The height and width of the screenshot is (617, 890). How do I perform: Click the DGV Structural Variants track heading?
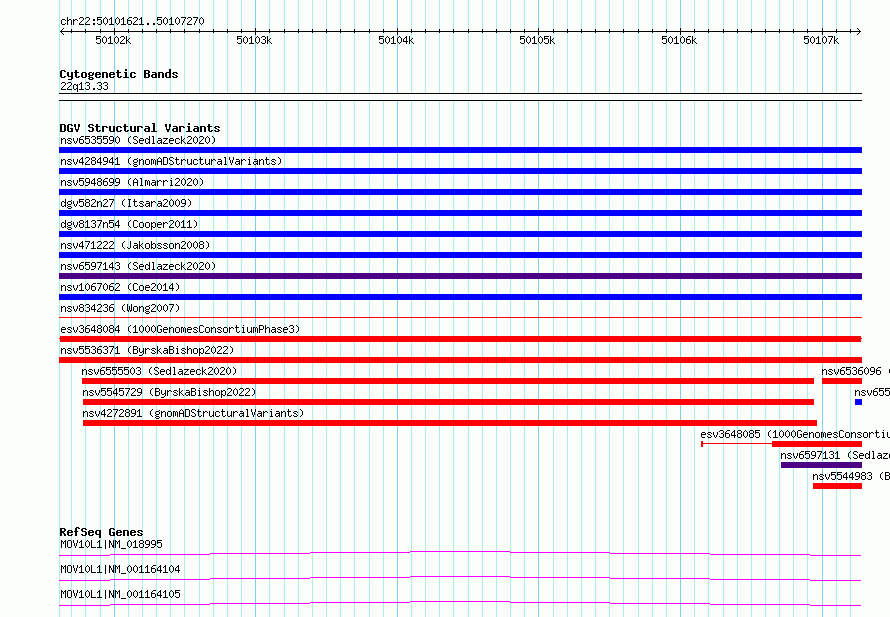point(139,128)
